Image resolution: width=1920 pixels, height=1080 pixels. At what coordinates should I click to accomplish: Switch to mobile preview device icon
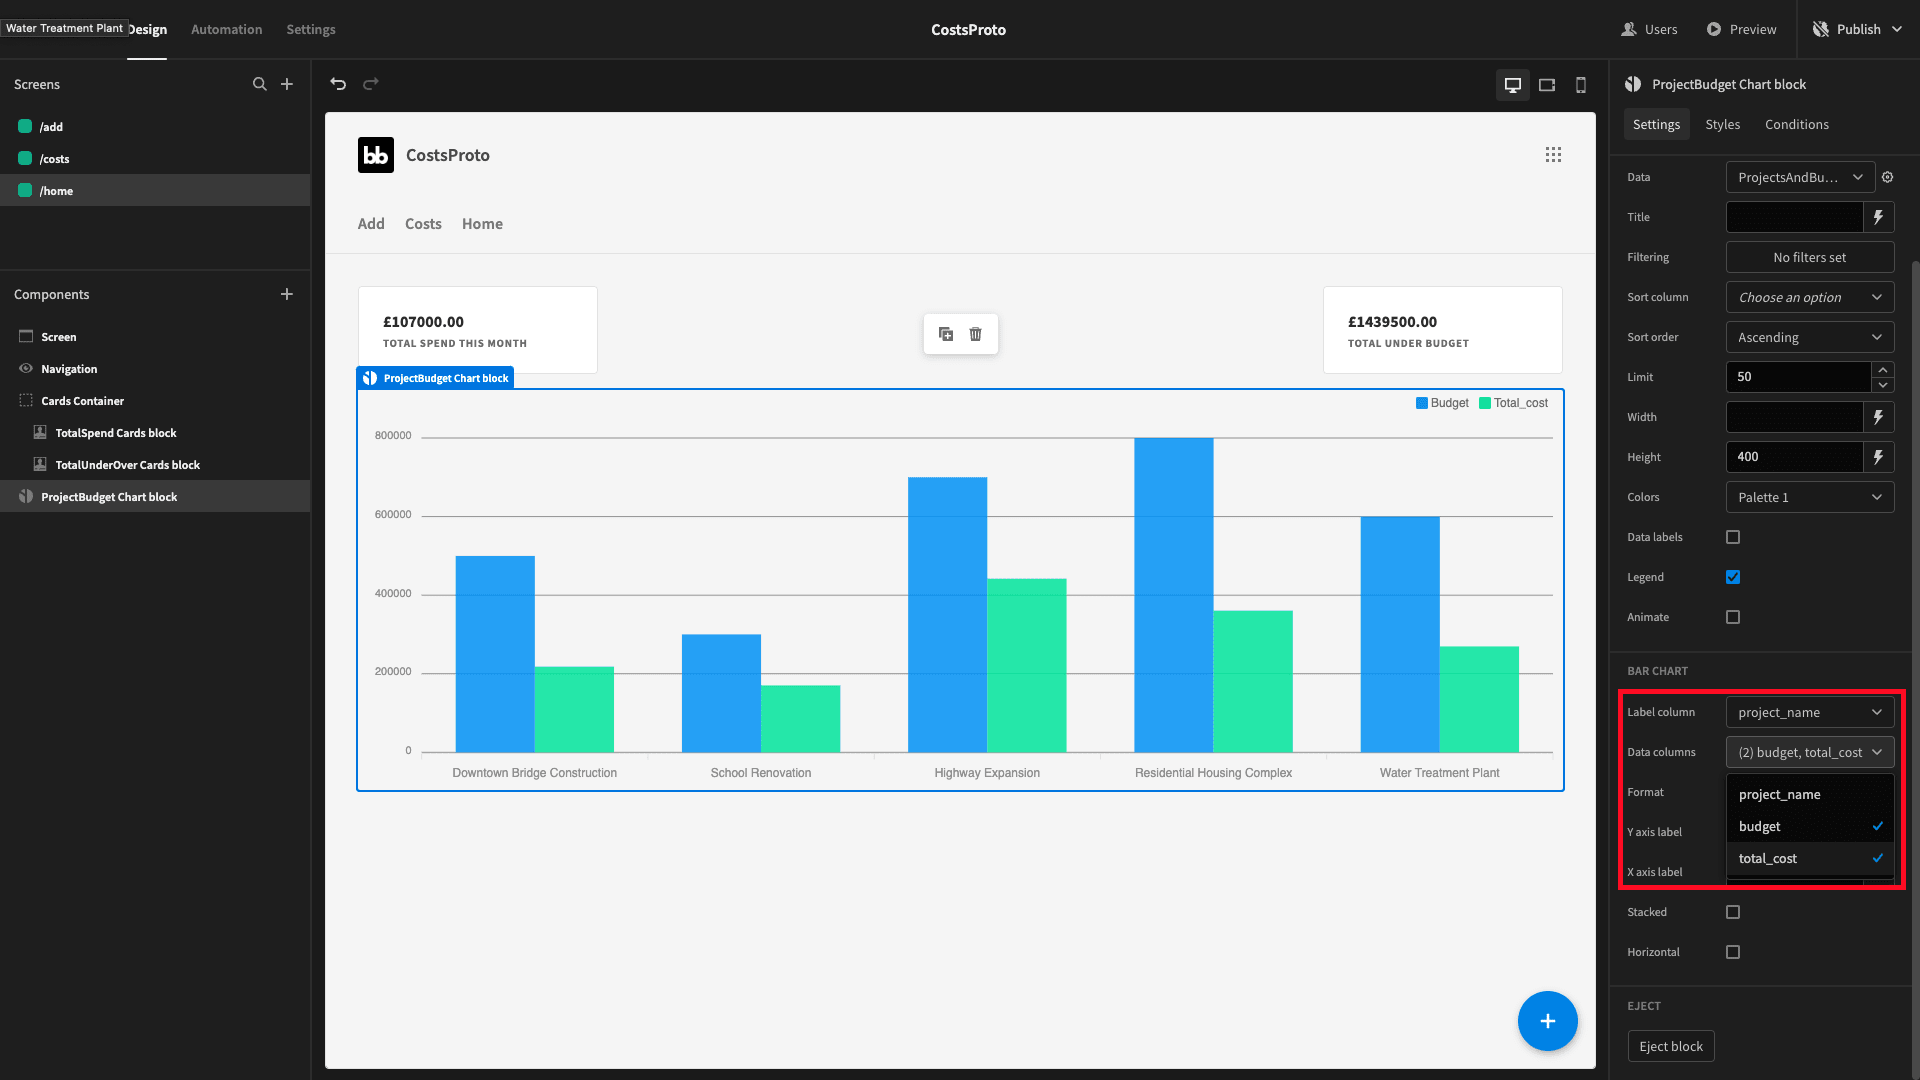tap(1581, 85)
